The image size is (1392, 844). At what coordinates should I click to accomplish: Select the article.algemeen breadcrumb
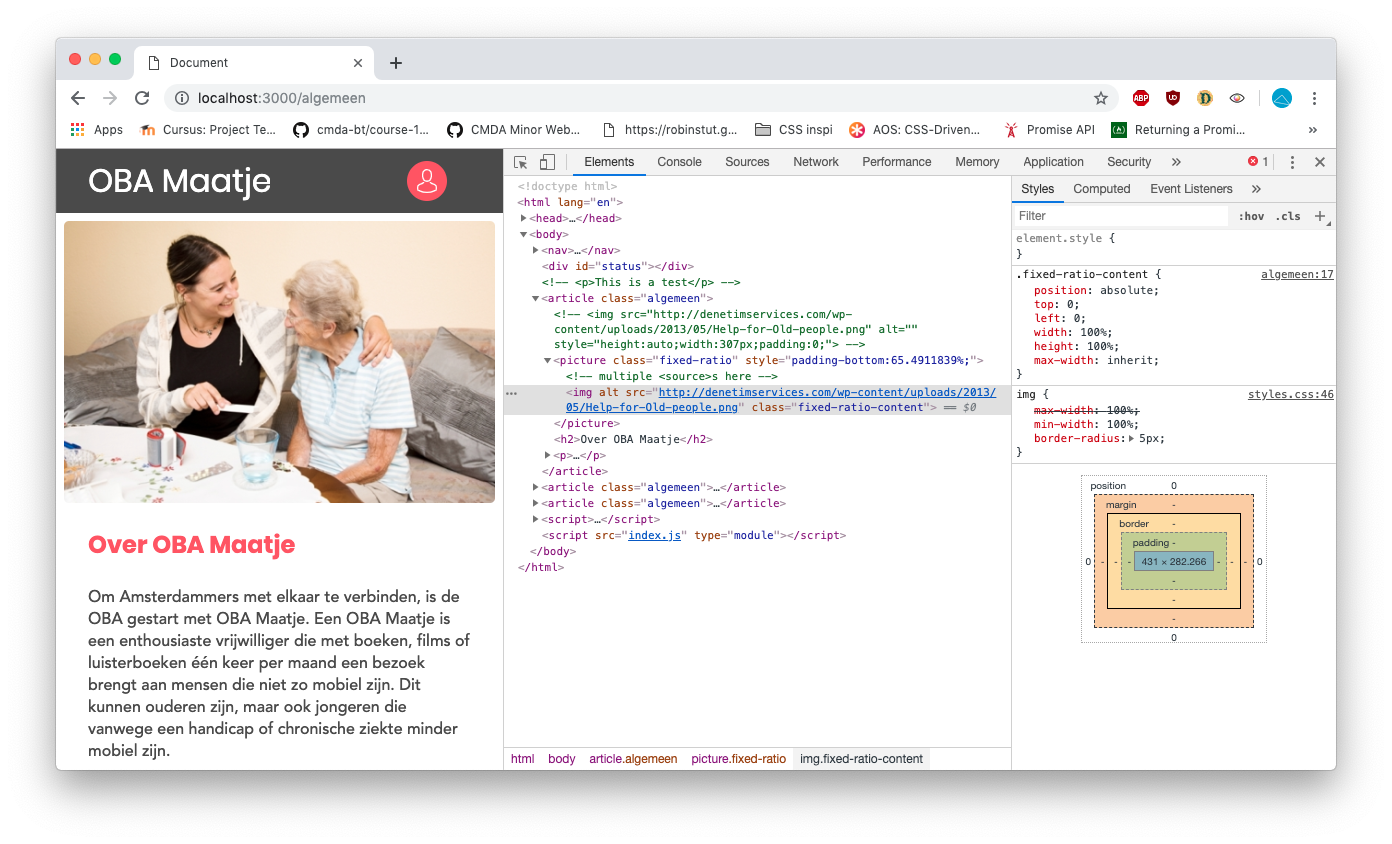point(633,759)
